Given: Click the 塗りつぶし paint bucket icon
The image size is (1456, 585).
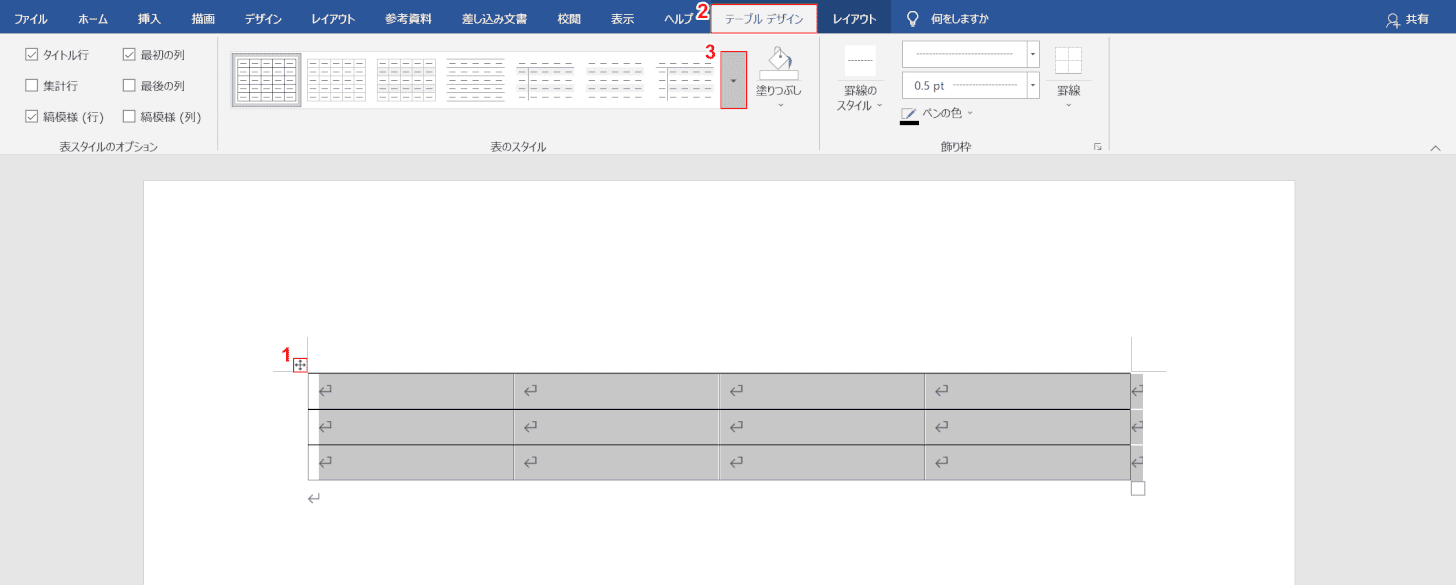Looking at the screenshot, I should click(x=779, y=62).
